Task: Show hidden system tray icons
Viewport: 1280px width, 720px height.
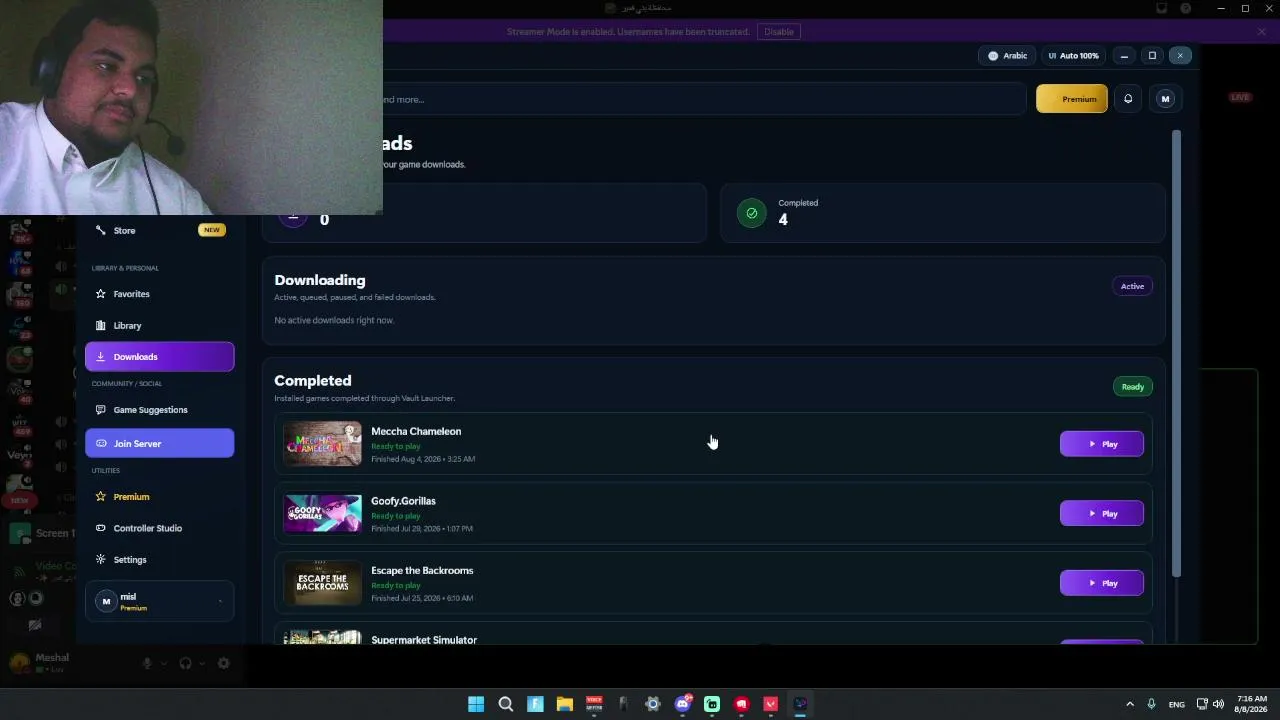Action: (1130, 704)
